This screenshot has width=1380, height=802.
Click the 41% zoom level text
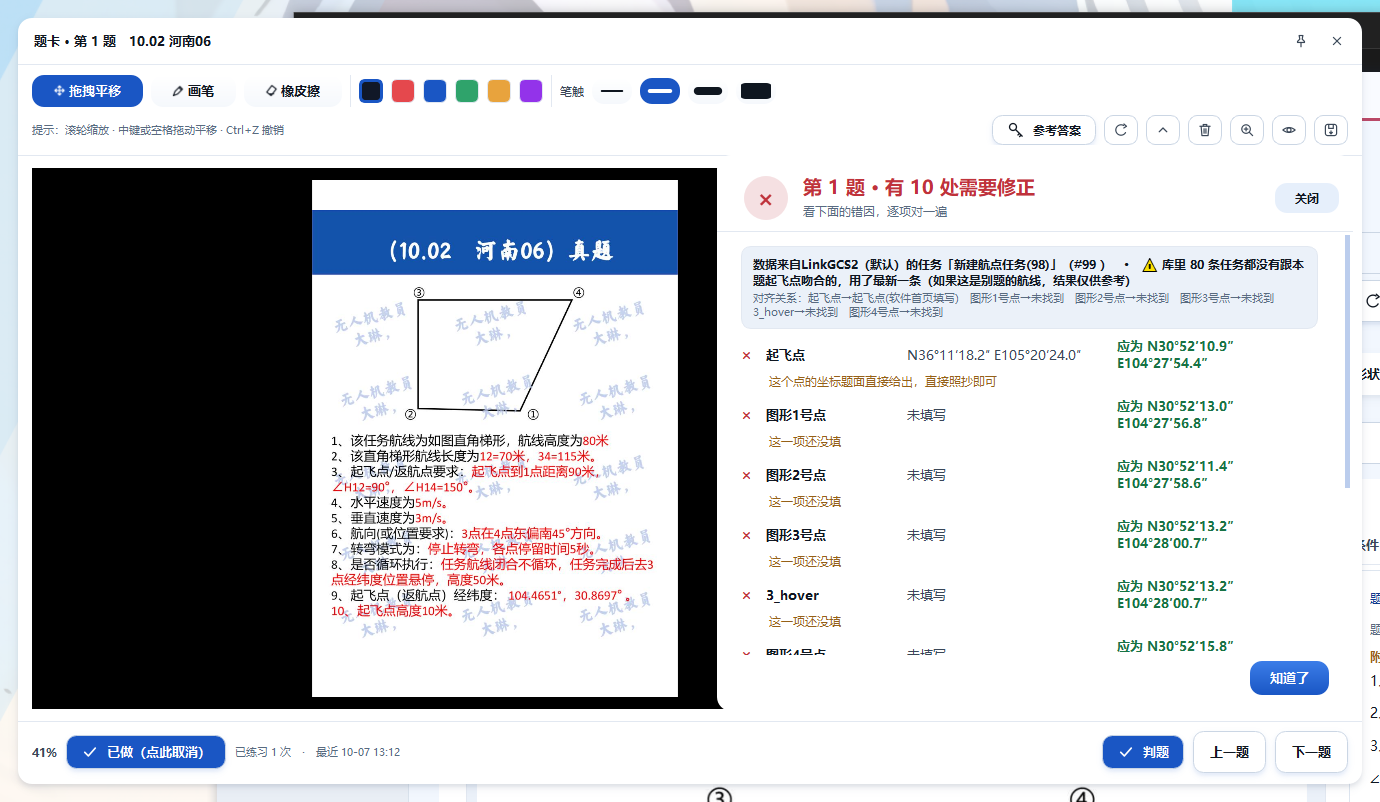(x=44, y=752)
